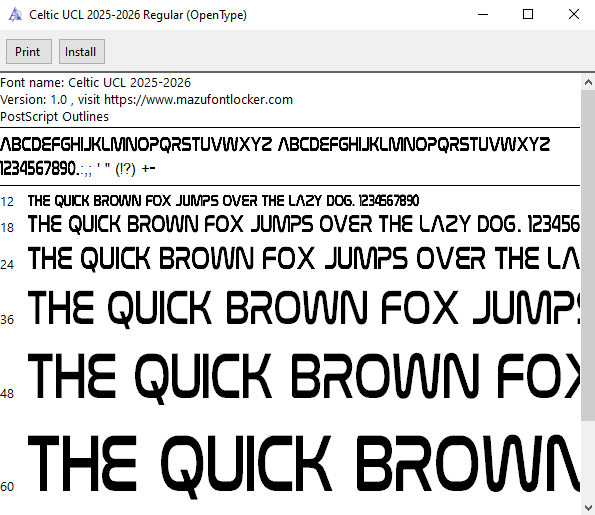Close the Celtic UCL font window
The height and width of the screenshot is (515, 595).
click(x=574, y=14)
